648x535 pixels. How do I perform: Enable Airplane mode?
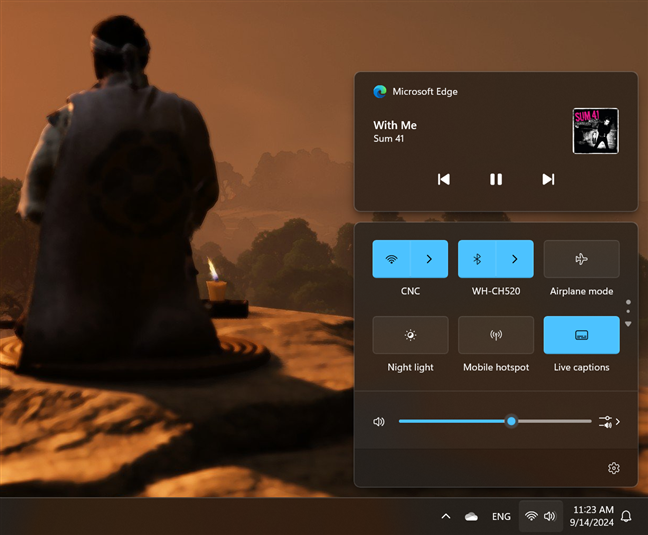click(x=581, y=259)
